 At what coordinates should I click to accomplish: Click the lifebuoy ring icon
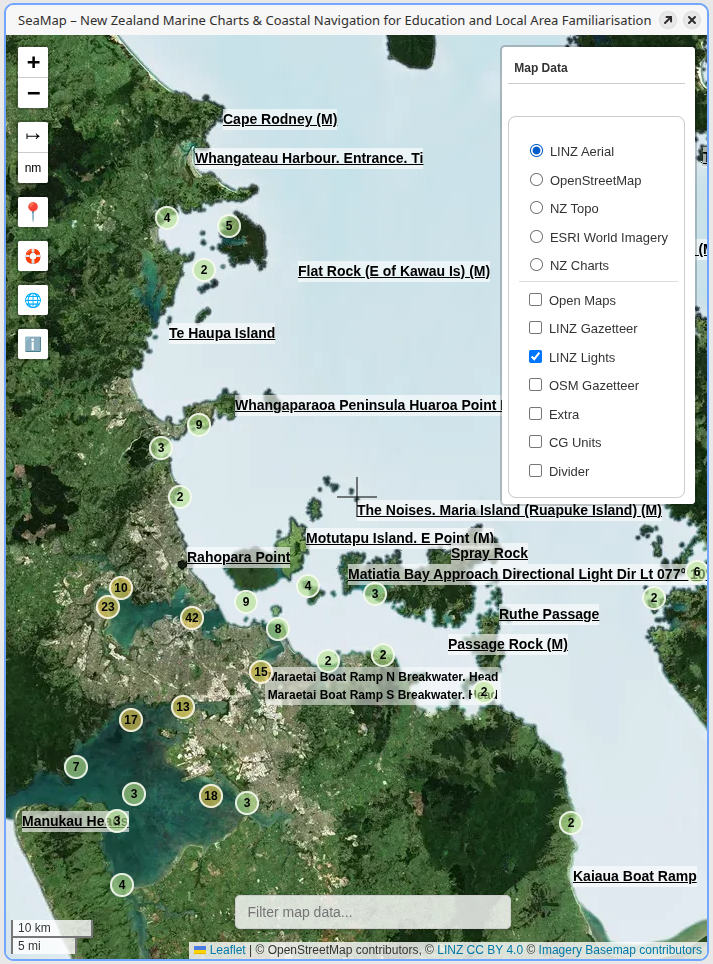point(33,256)
